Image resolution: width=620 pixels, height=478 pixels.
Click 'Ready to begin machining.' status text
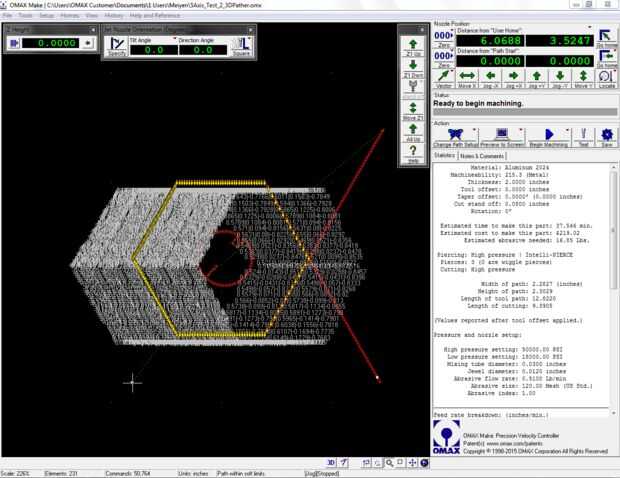478,103
